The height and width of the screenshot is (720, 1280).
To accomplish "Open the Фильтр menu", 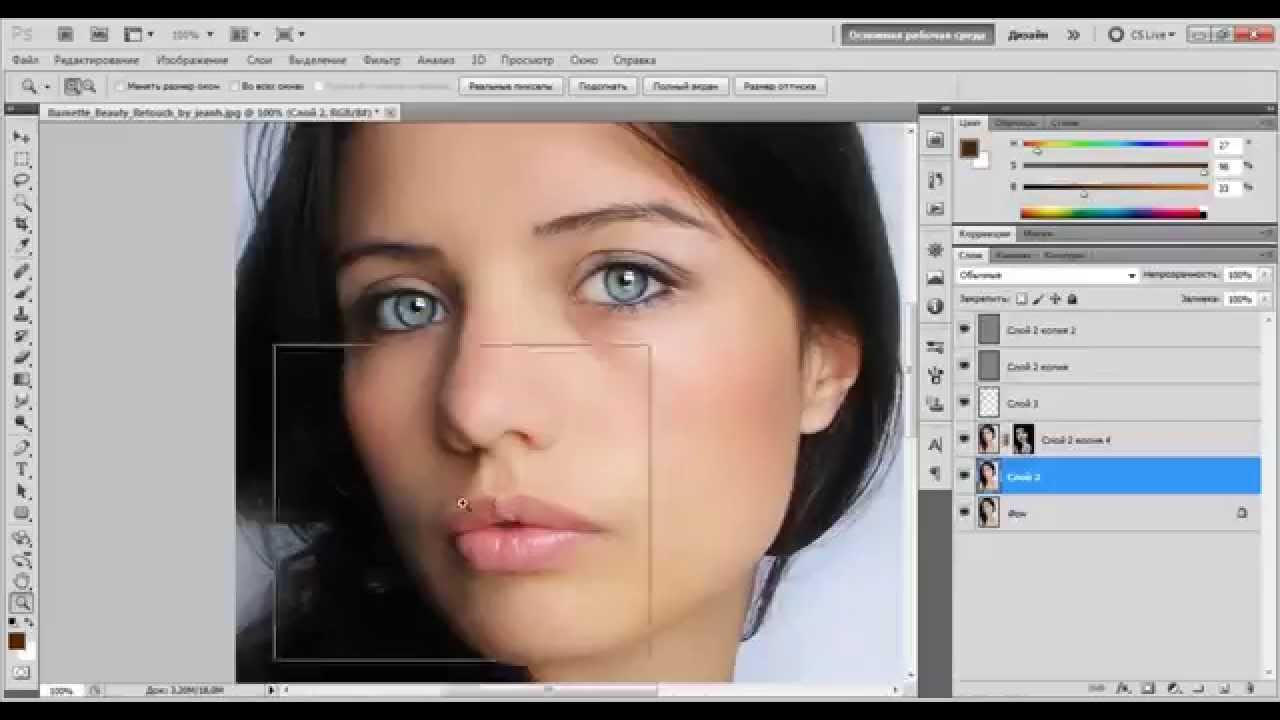I will pyautogui.click(x=382, y=60).
